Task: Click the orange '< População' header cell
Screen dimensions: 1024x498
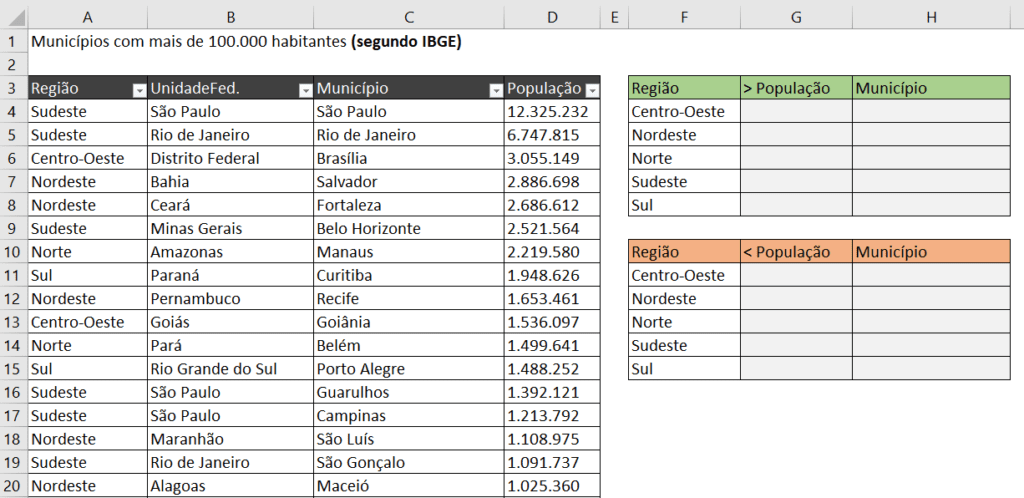Action: point(796,251)
